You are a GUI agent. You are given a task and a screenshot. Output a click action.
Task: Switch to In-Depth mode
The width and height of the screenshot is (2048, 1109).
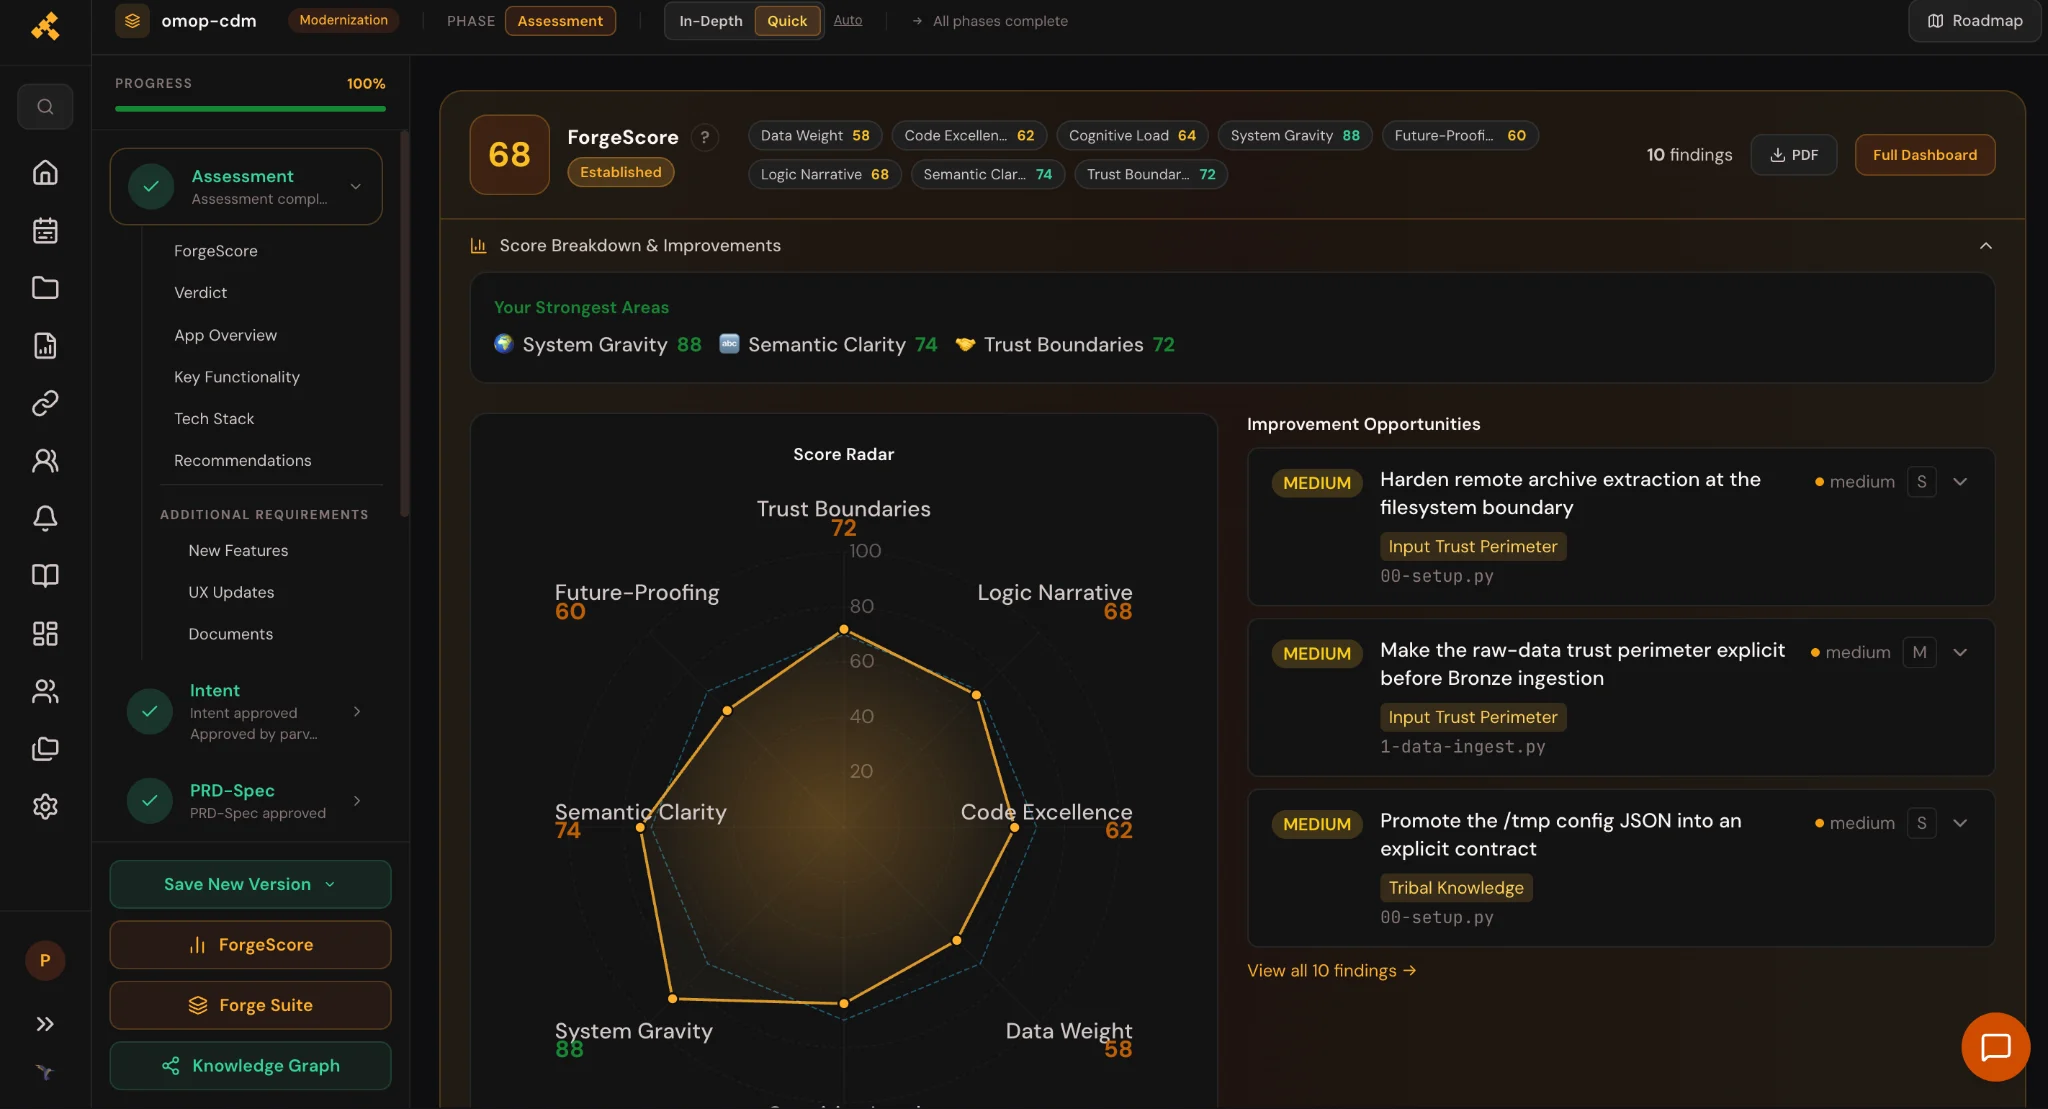click(710, 21)
